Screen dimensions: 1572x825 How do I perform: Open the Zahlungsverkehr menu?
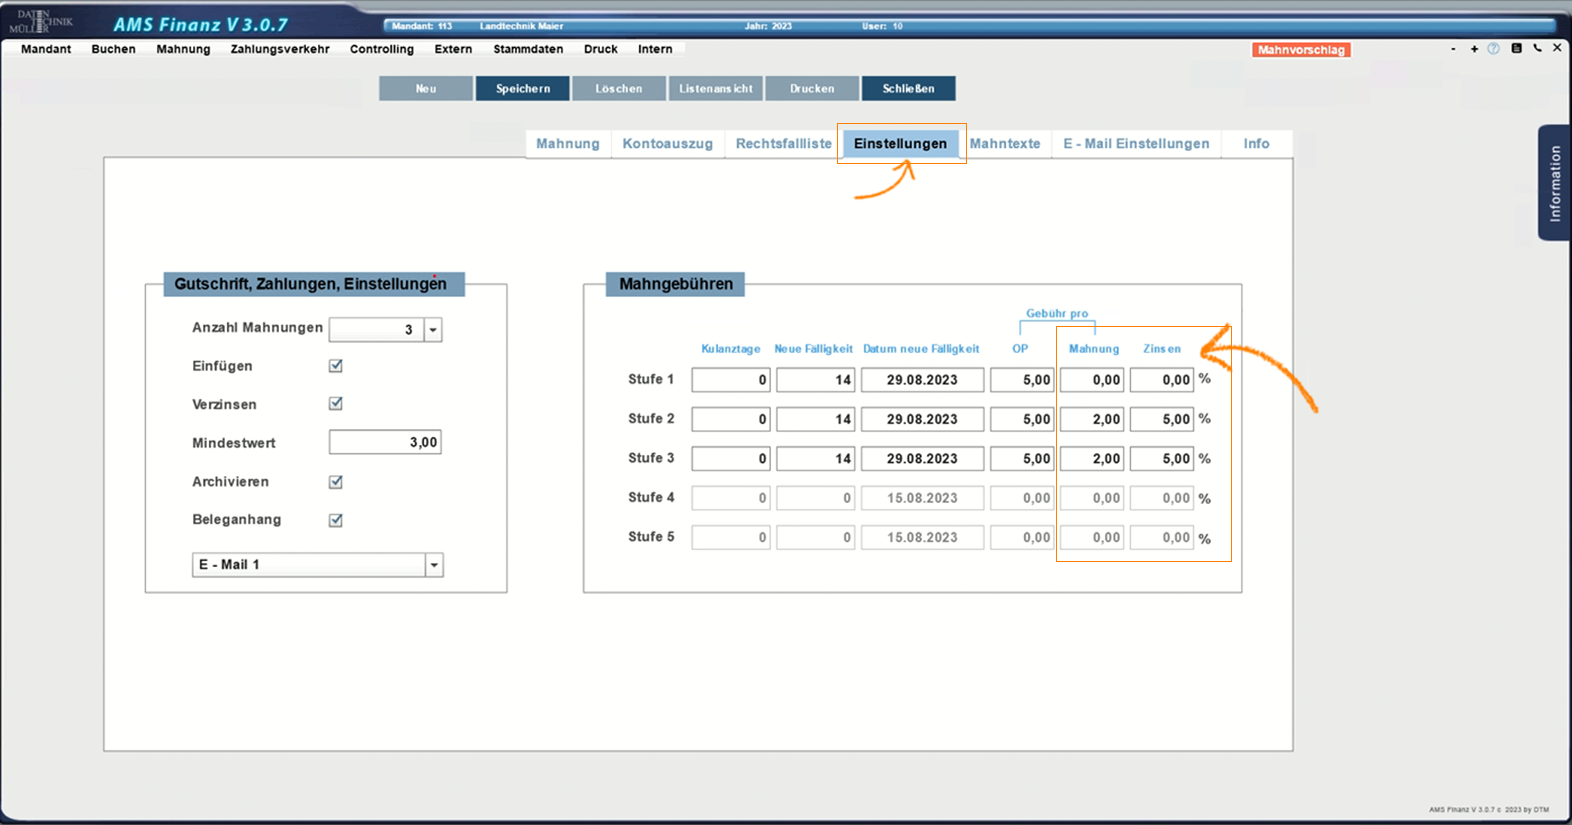(280, 49)
